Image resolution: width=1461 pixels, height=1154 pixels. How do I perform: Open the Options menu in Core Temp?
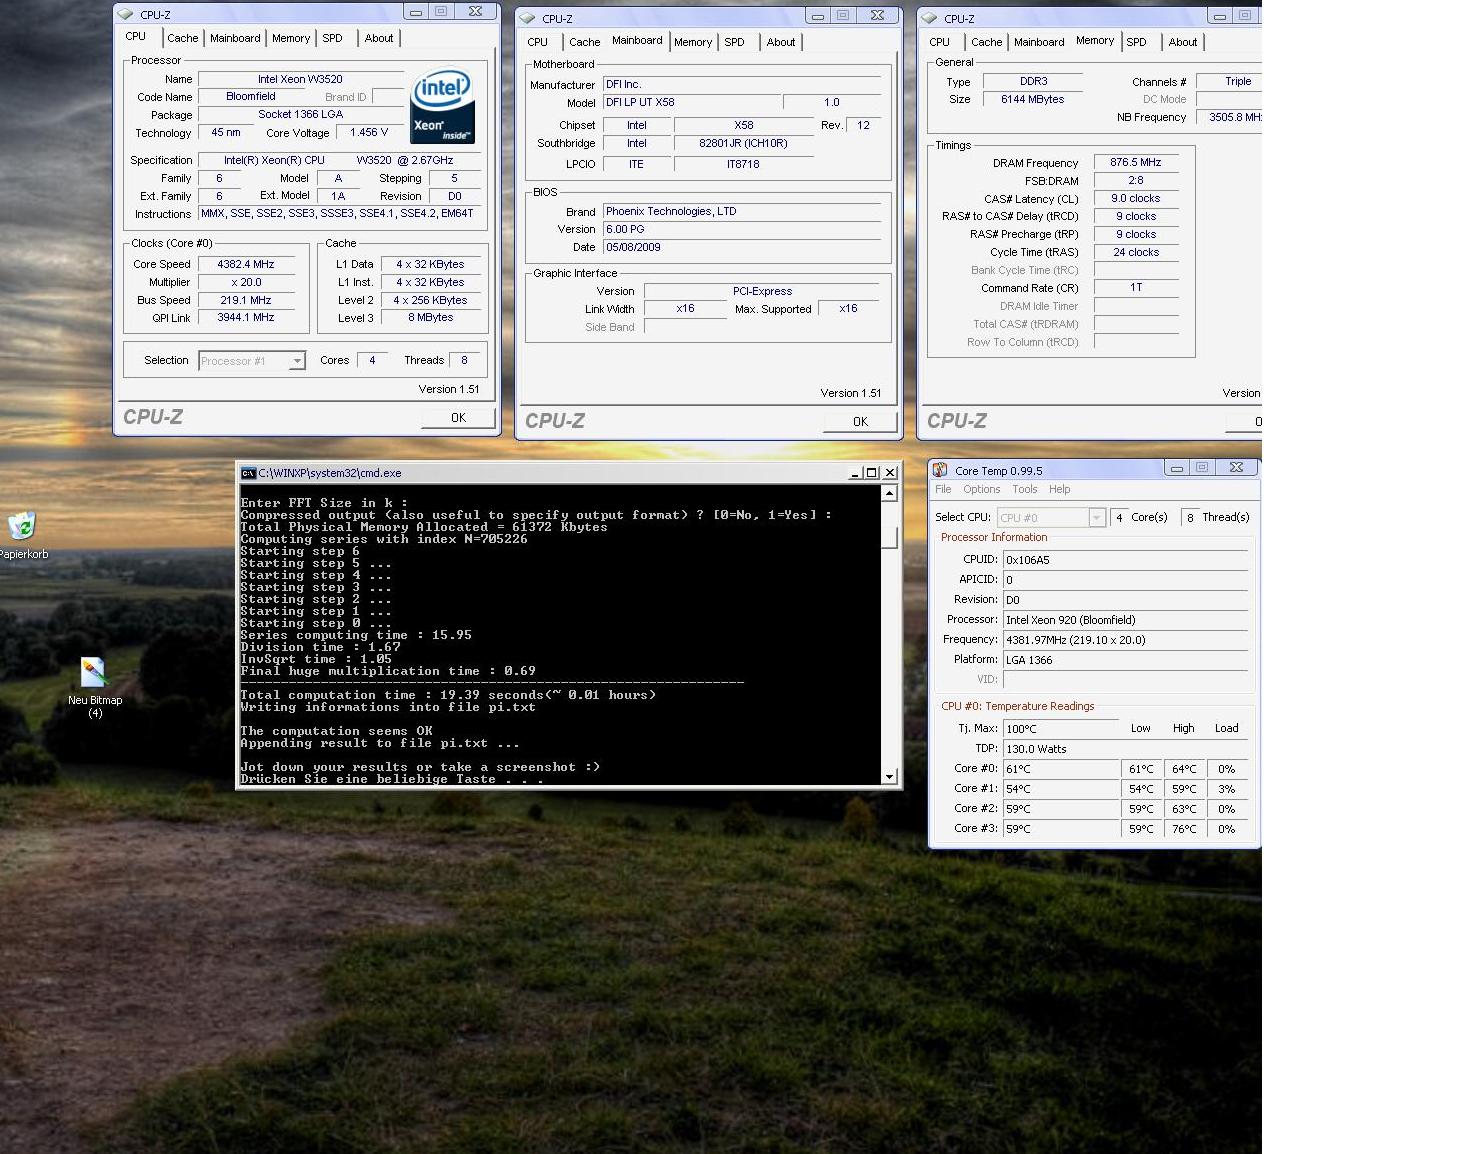point(982,489)
